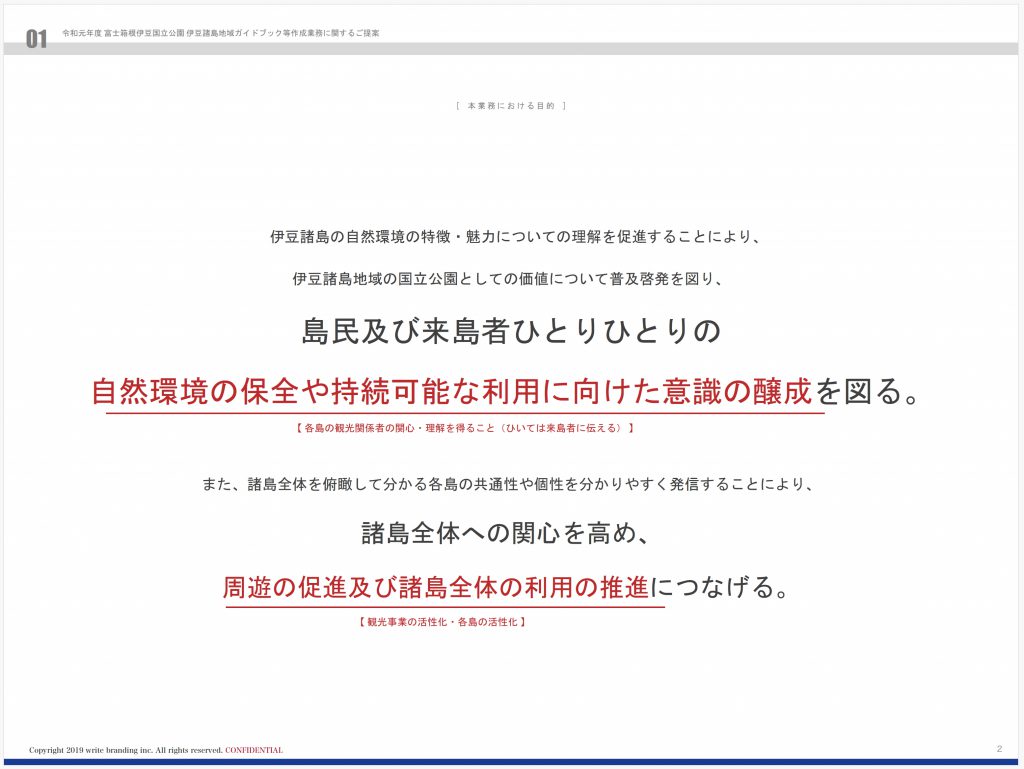1024x769 pixels.
Task: Select the header title starting with 令和元年度
Action: [x=220, y=33]
